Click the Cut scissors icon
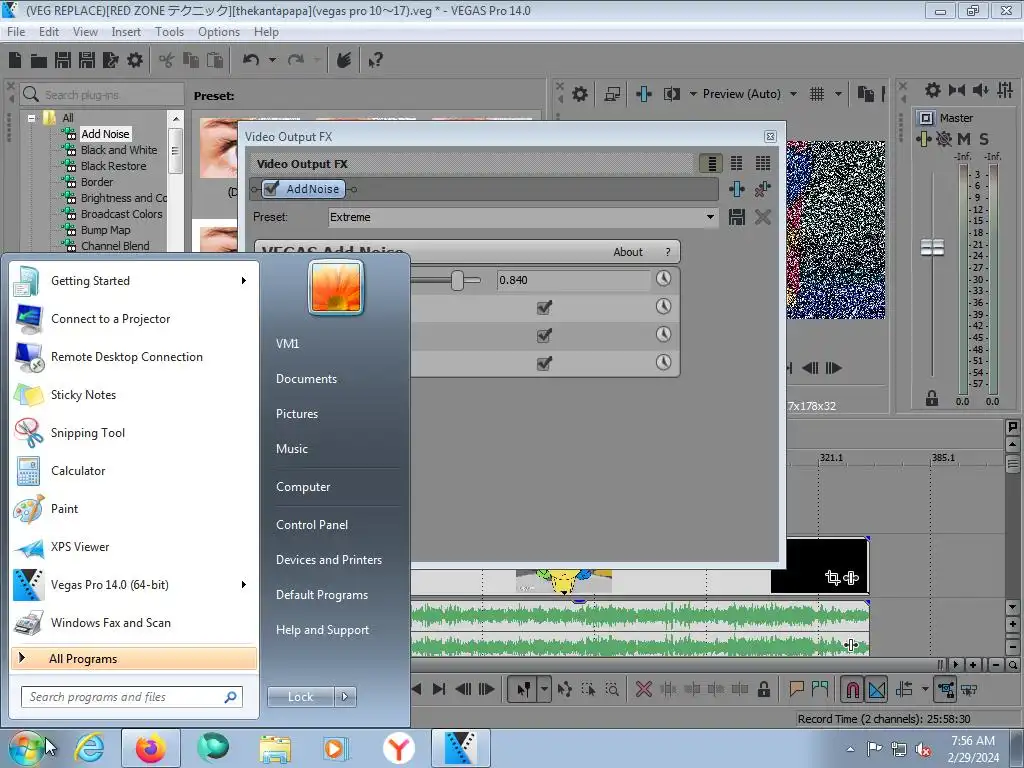Viewport: 1024px width, 768px height. click(167, 60)
